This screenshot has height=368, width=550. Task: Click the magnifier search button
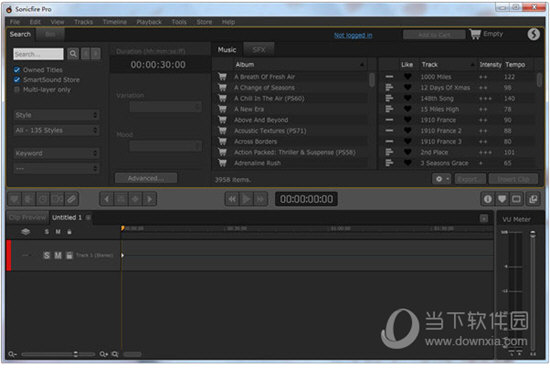click(x=73, y=54)
